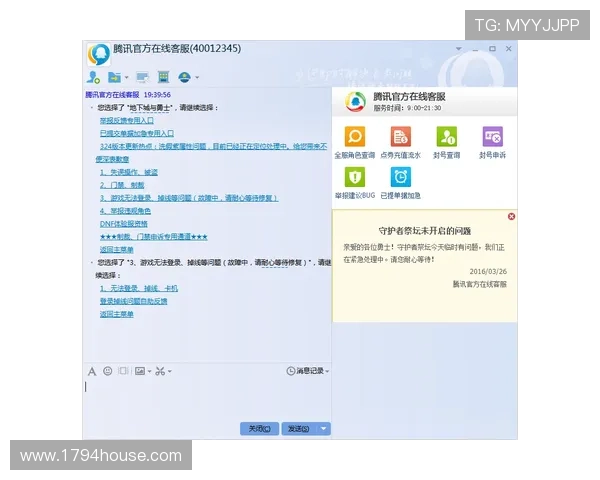Click the police cap report icon
This screenshot has width=600, height=480.
184,77
